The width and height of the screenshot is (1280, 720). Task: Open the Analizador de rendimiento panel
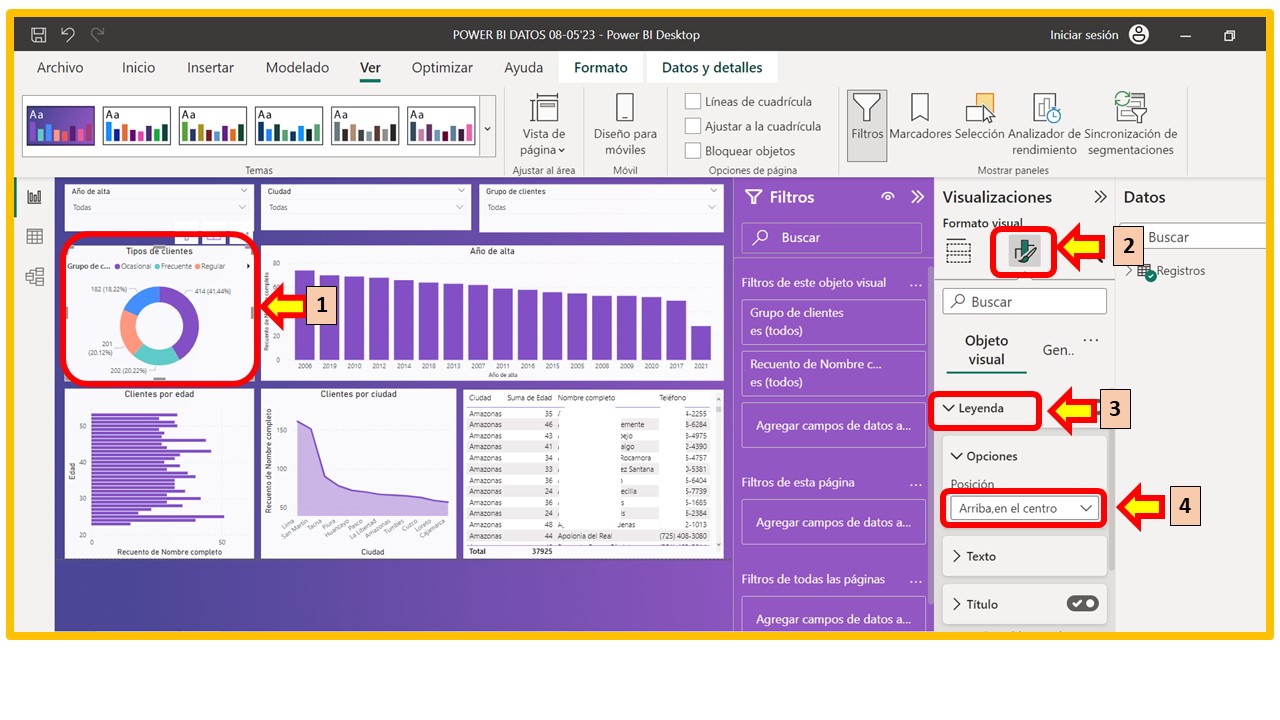click(x=1045, y=125)
